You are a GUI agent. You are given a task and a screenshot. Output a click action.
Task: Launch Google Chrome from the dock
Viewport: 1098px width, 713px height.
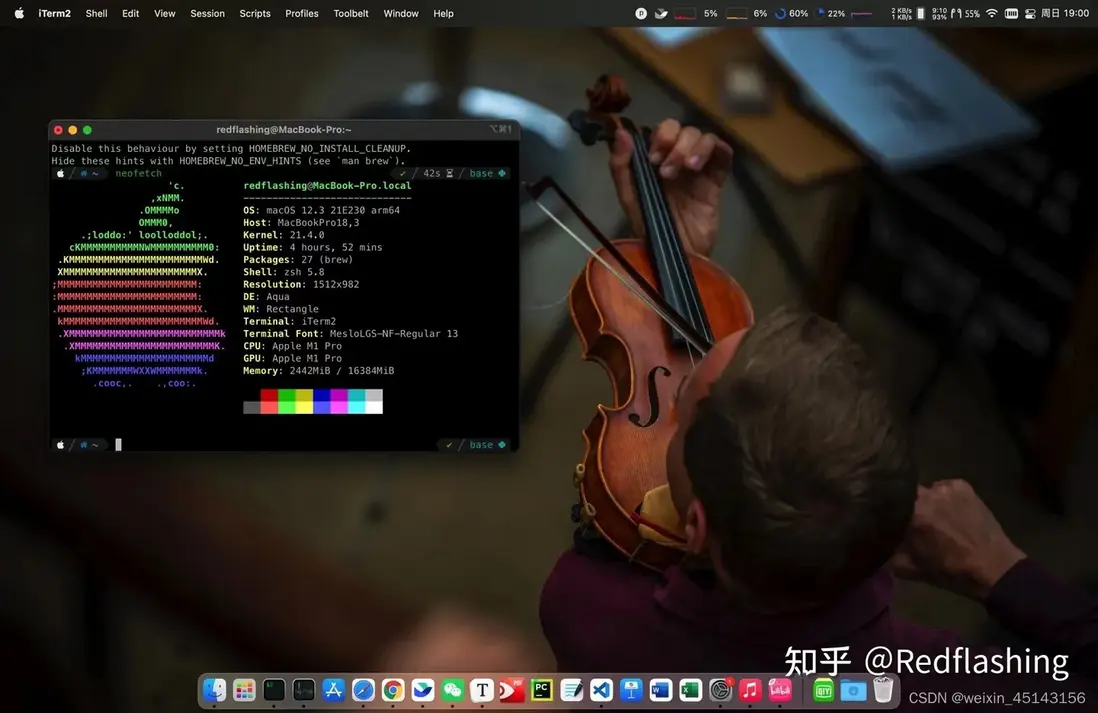coord(393,690)
